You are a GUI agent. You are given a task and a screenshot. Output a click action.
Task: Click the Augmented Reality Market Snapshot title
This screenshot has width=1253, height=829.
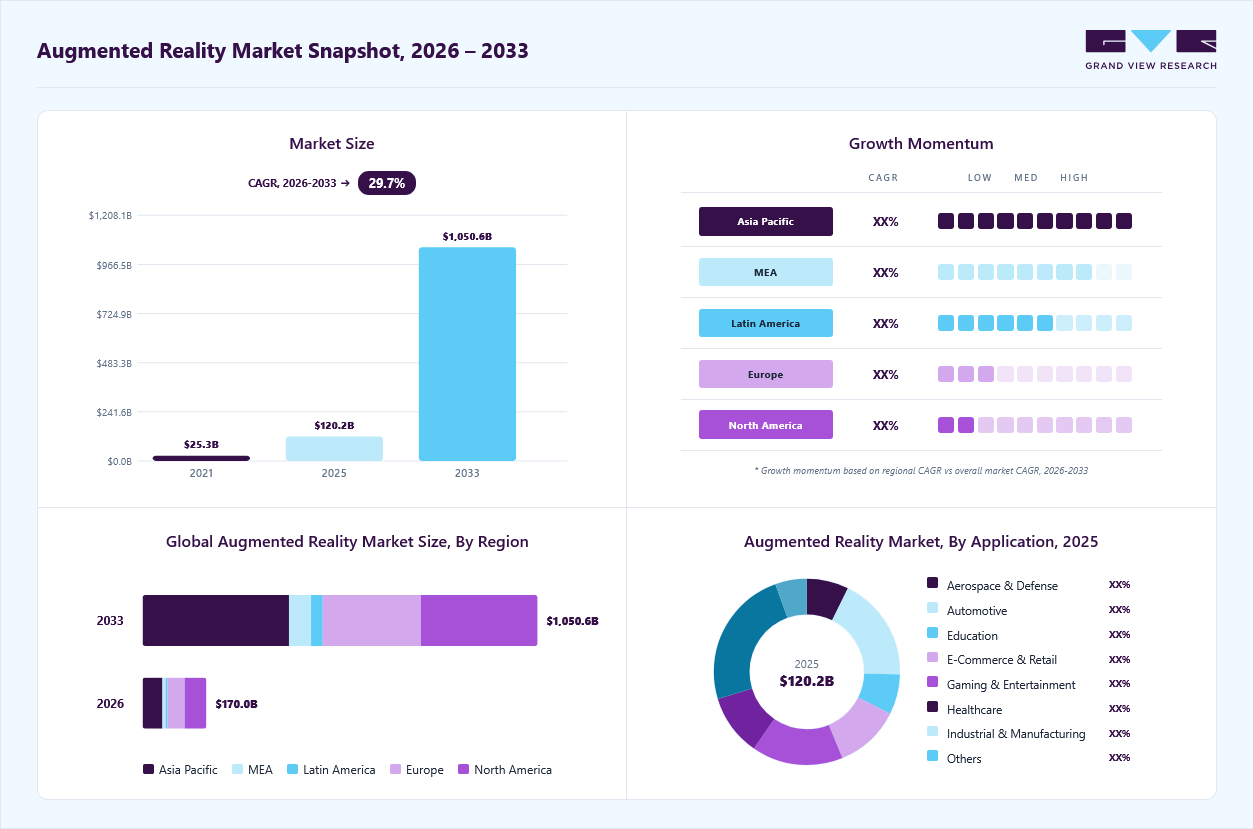point(282,50)
